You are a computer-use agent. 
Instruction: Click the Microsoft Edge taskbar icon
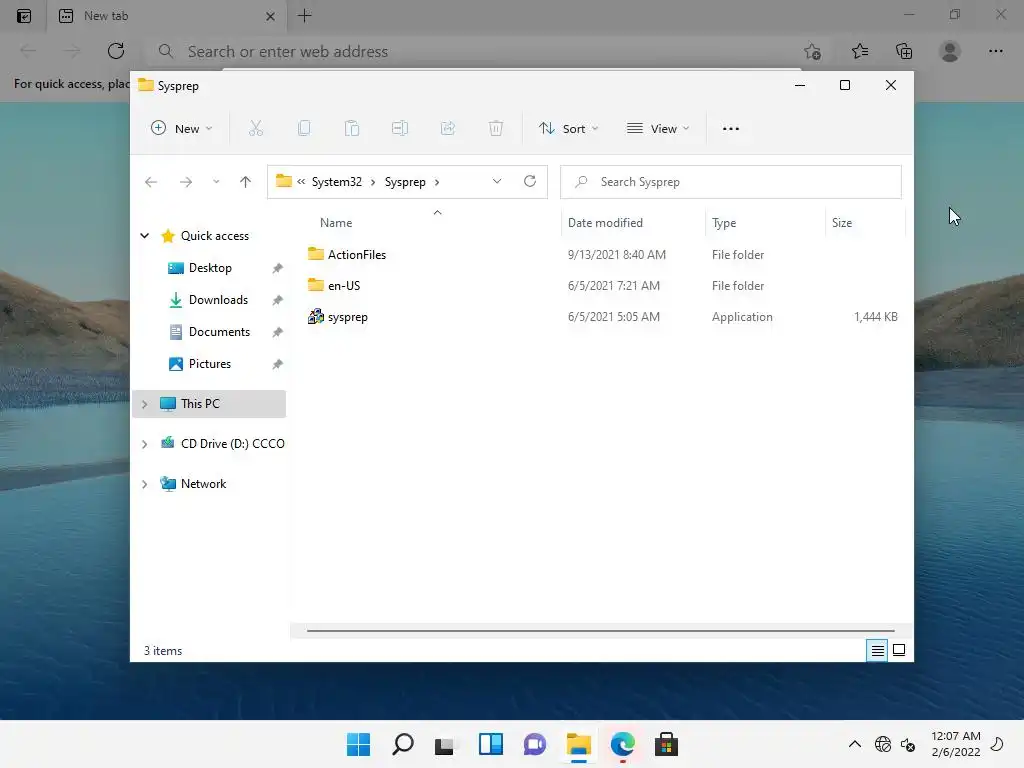click(622, 744)
